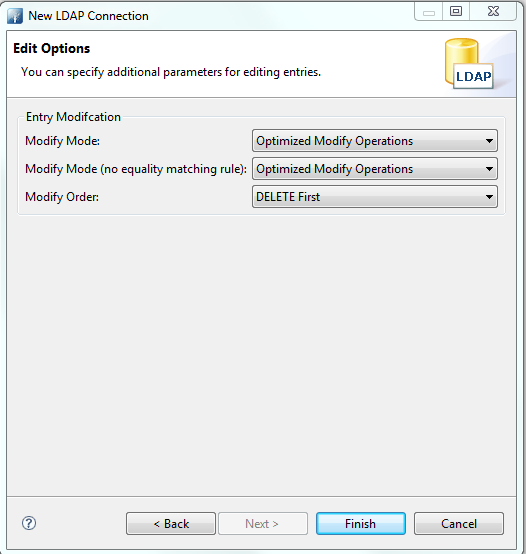Click the greyed-out Next button
This screenshot has width=526, height=554.
point(263,523)
